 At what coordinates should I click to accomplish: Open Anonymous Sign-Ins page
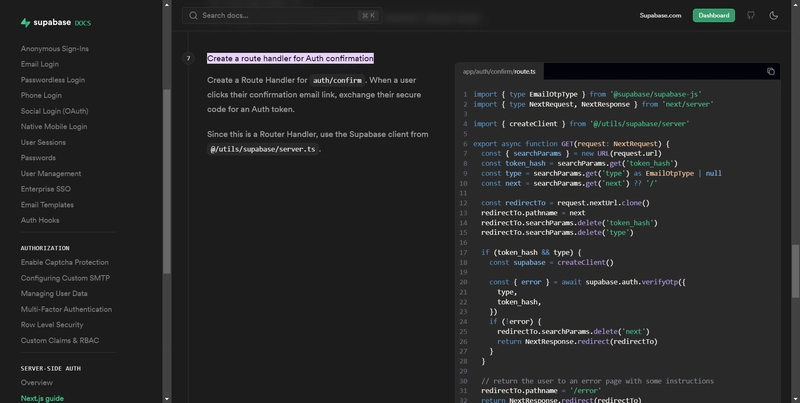pos(55,48)
